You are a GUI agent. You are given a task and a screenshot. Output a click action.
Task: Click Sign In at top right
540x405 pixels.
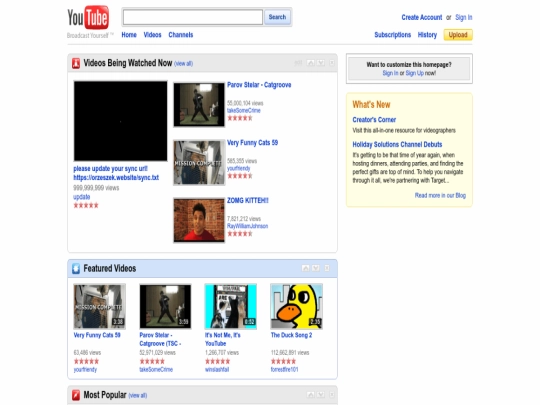[x=464, y=17]
